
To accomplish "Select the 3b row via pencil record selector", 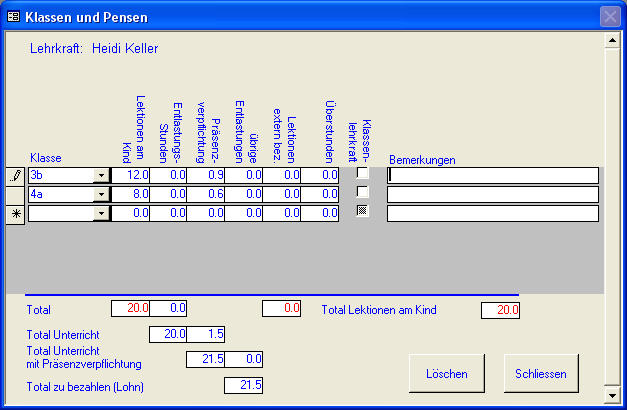I will point(15,175).
